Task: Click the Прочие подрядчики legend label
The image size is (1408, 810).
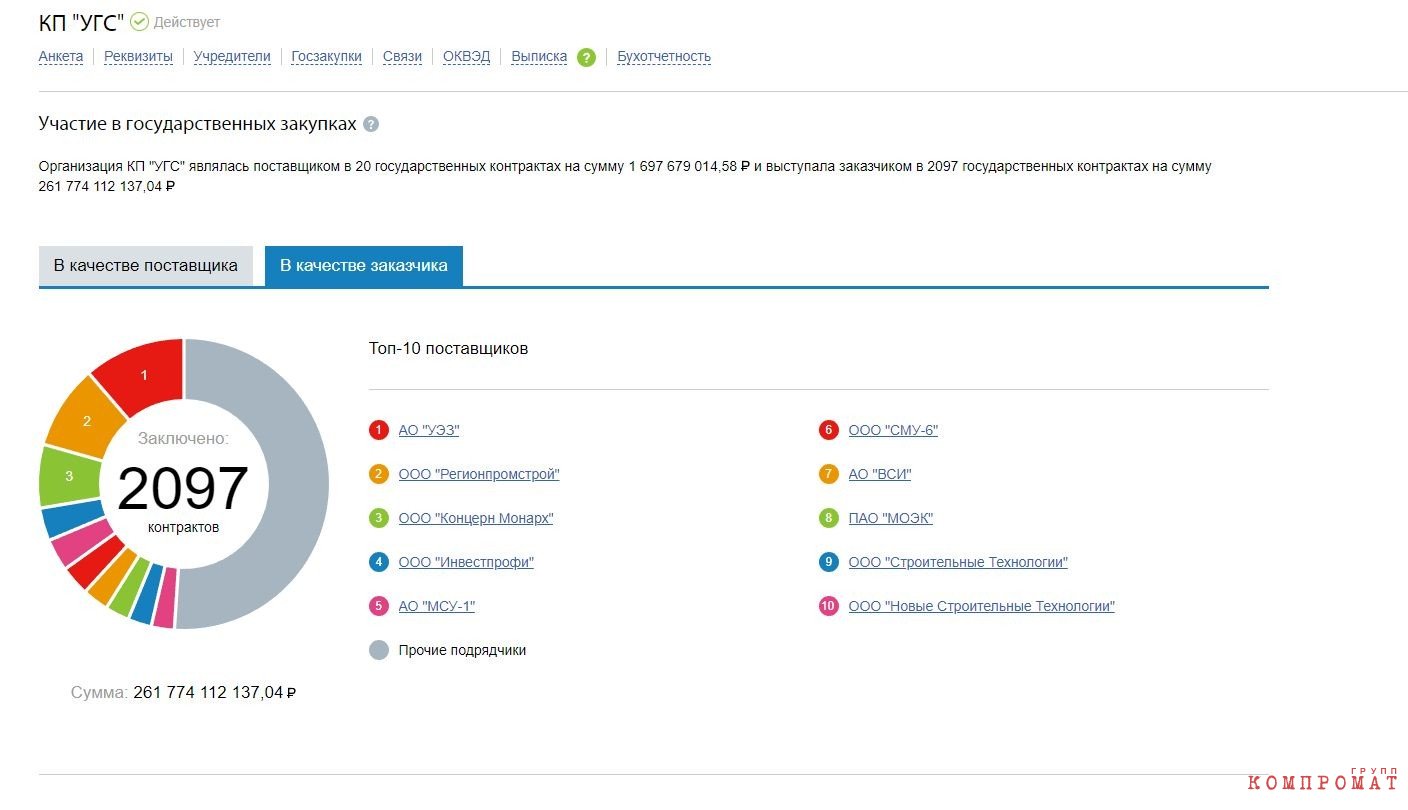Action: click(x=462, y=651)
